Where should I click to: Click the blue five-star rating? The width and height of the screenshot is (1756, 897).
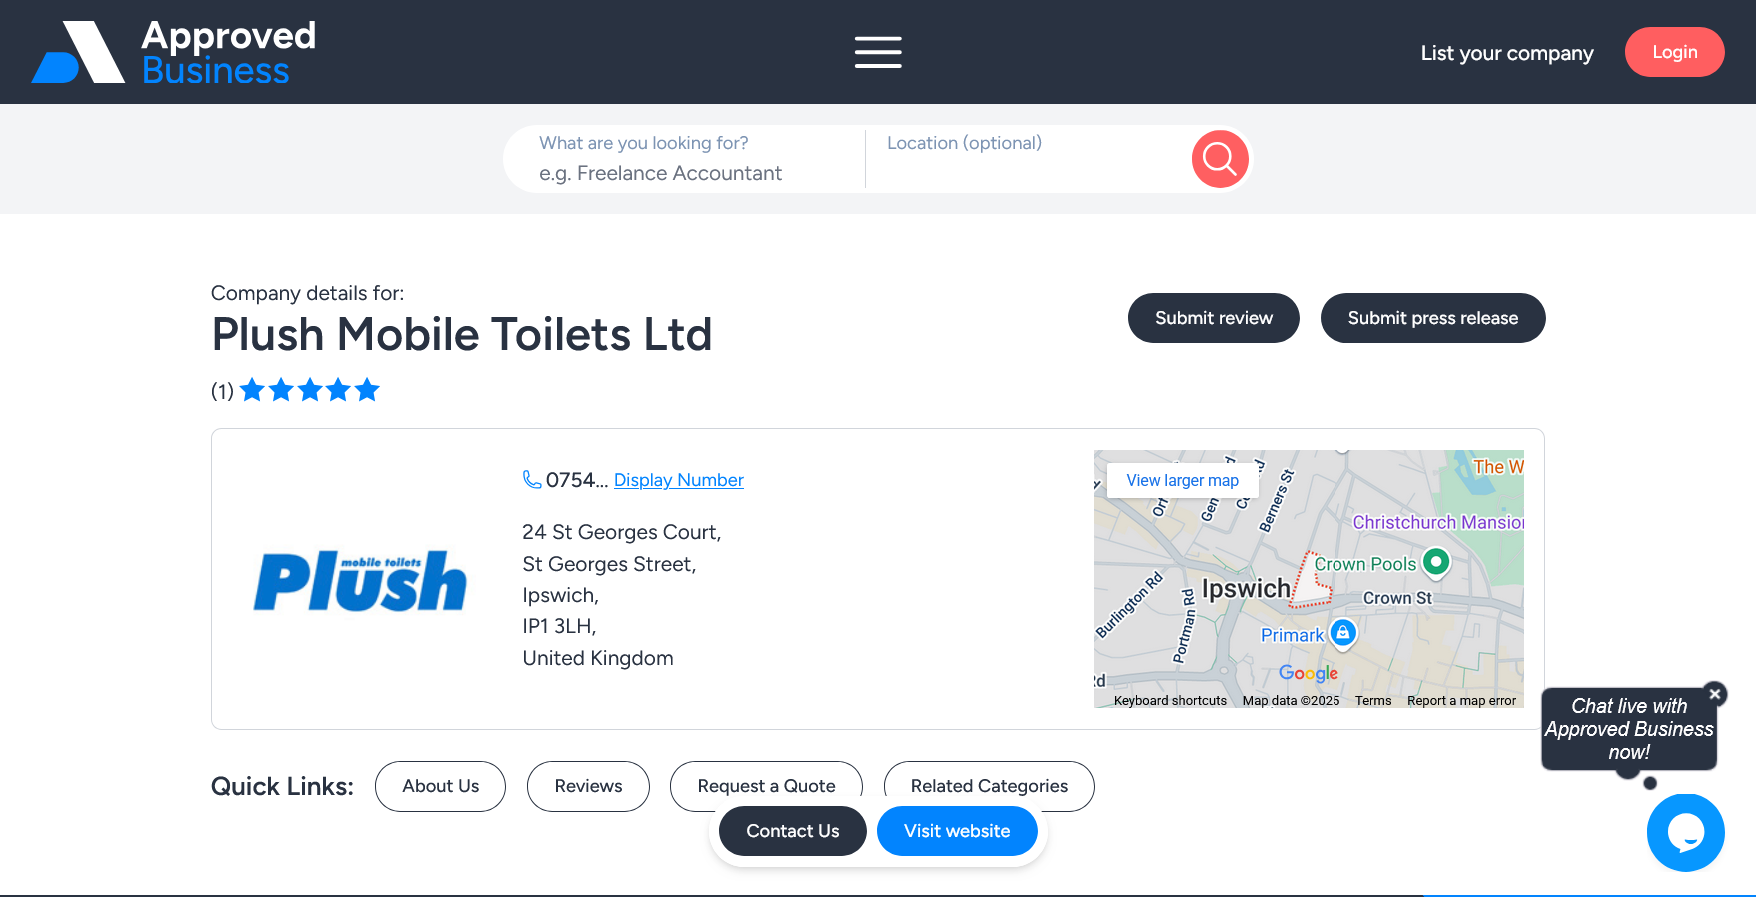(x=310, y=390)
